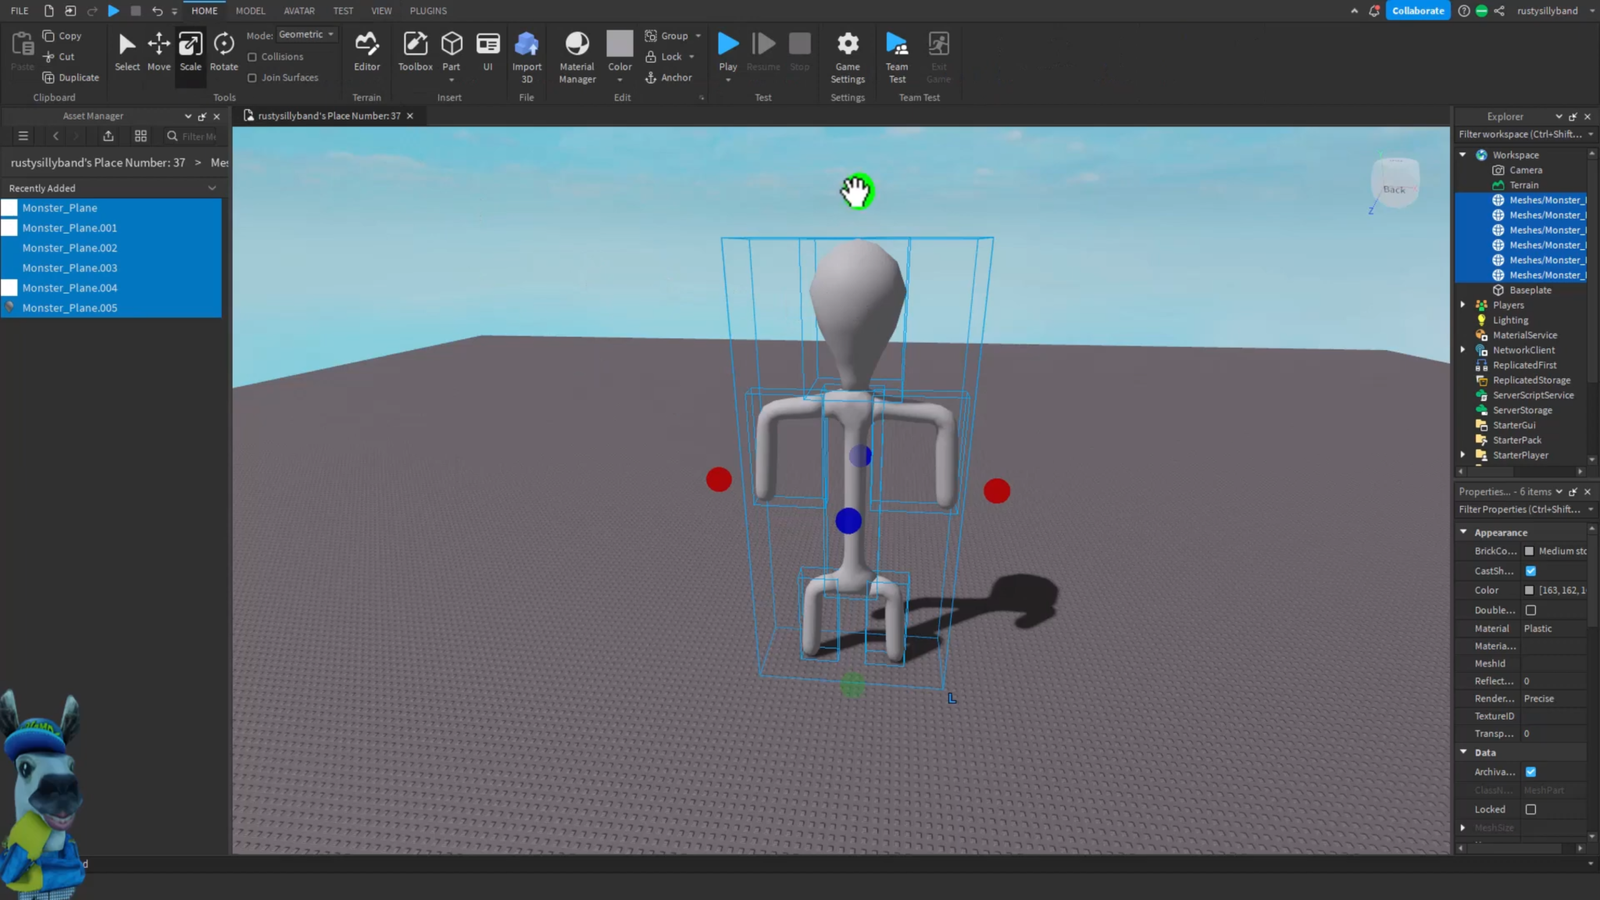Toggle Join Surfaces on
This screenshot has width=1600, height=900.
[x=254, y=77]
